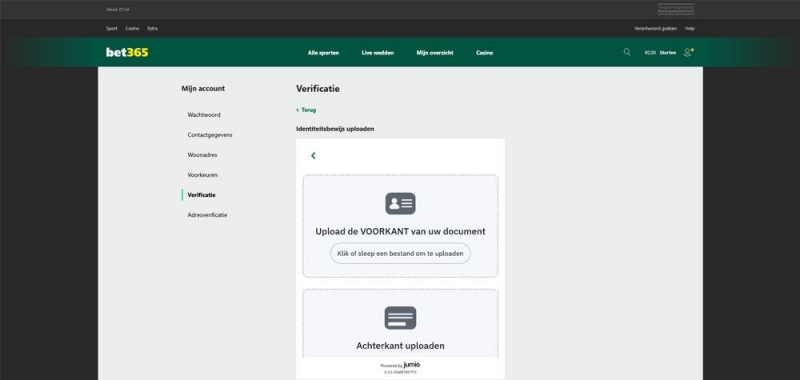This screenshot has height=380, width=800.
Task: Open the account user icon
Action: click(688, 52)
